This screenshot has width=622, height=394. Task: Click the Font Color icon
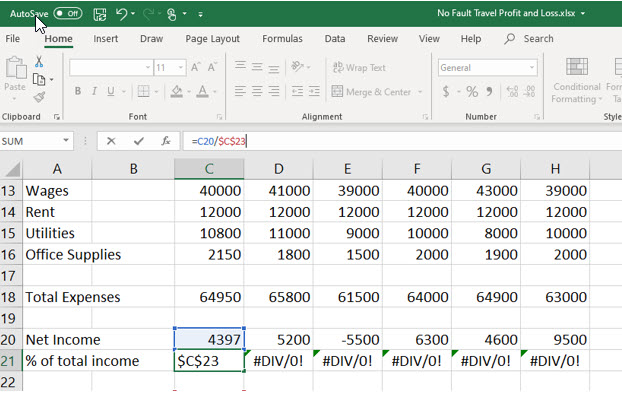click(x=203, y=91)
